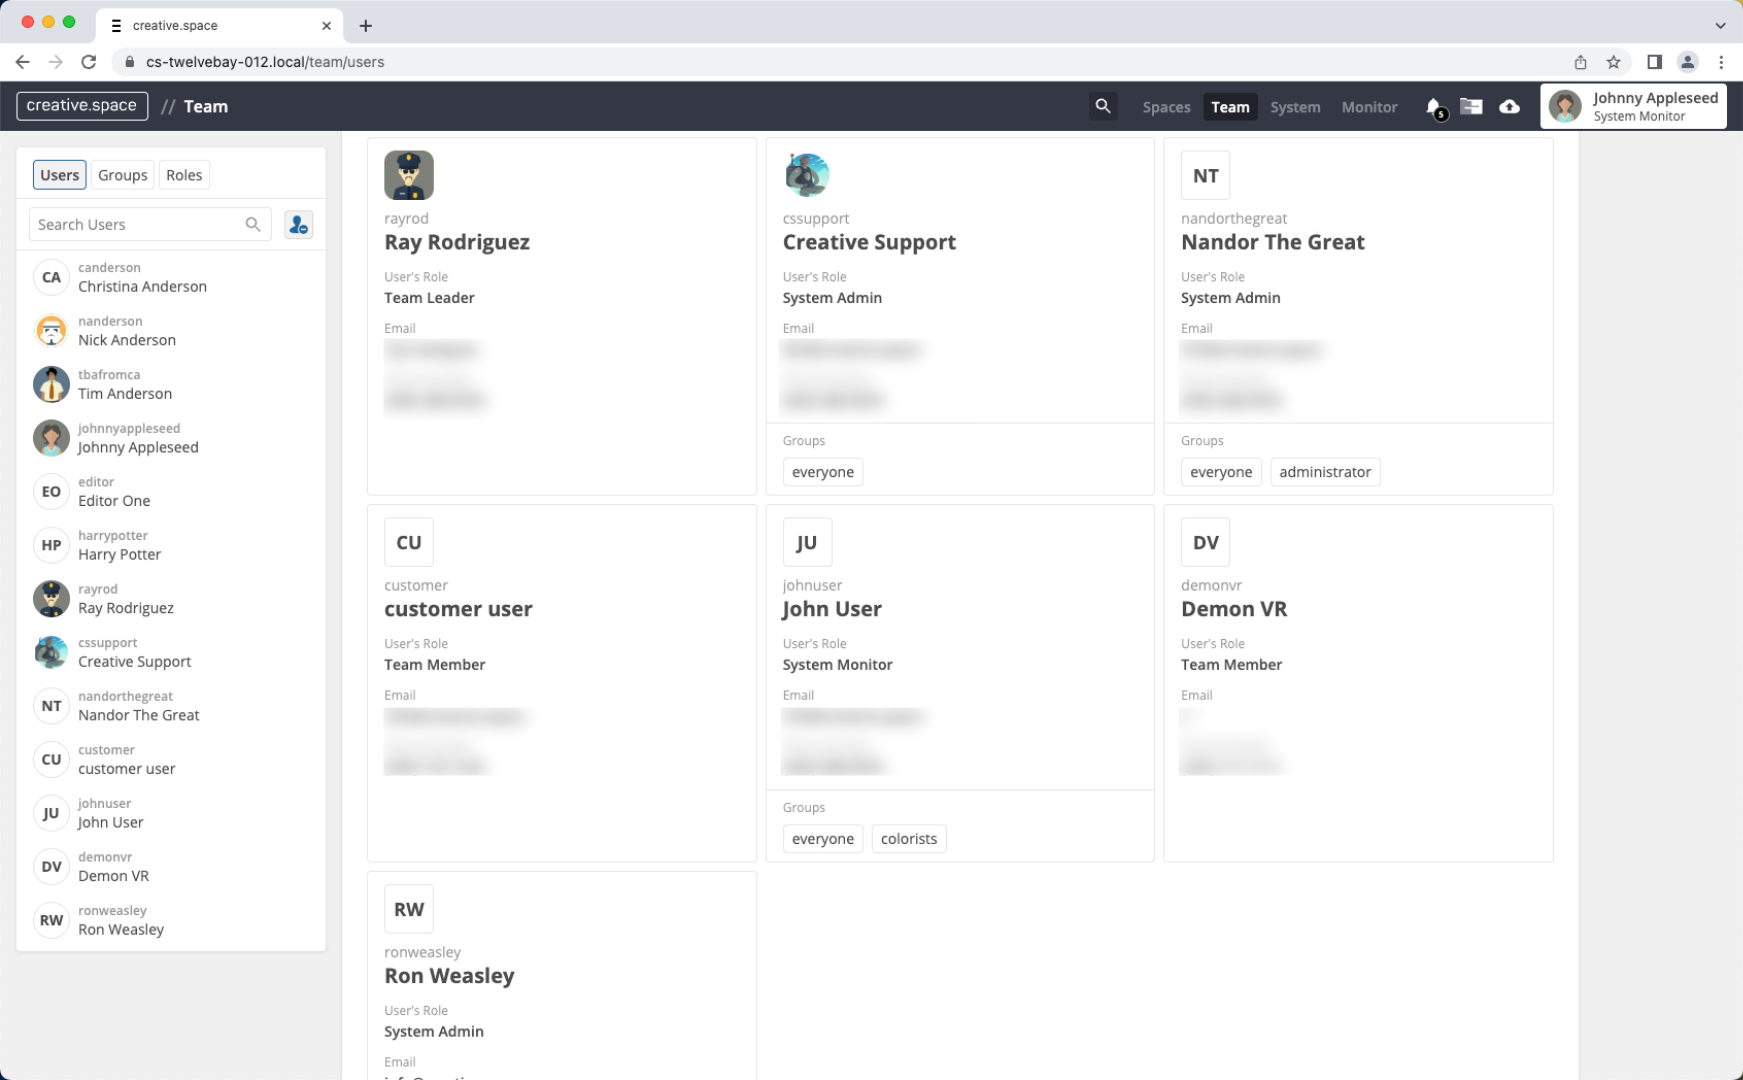Click the 'everyone' group tag on Creative Support card
This screenshot has width=1743, height=1080.
click(823, 472)
